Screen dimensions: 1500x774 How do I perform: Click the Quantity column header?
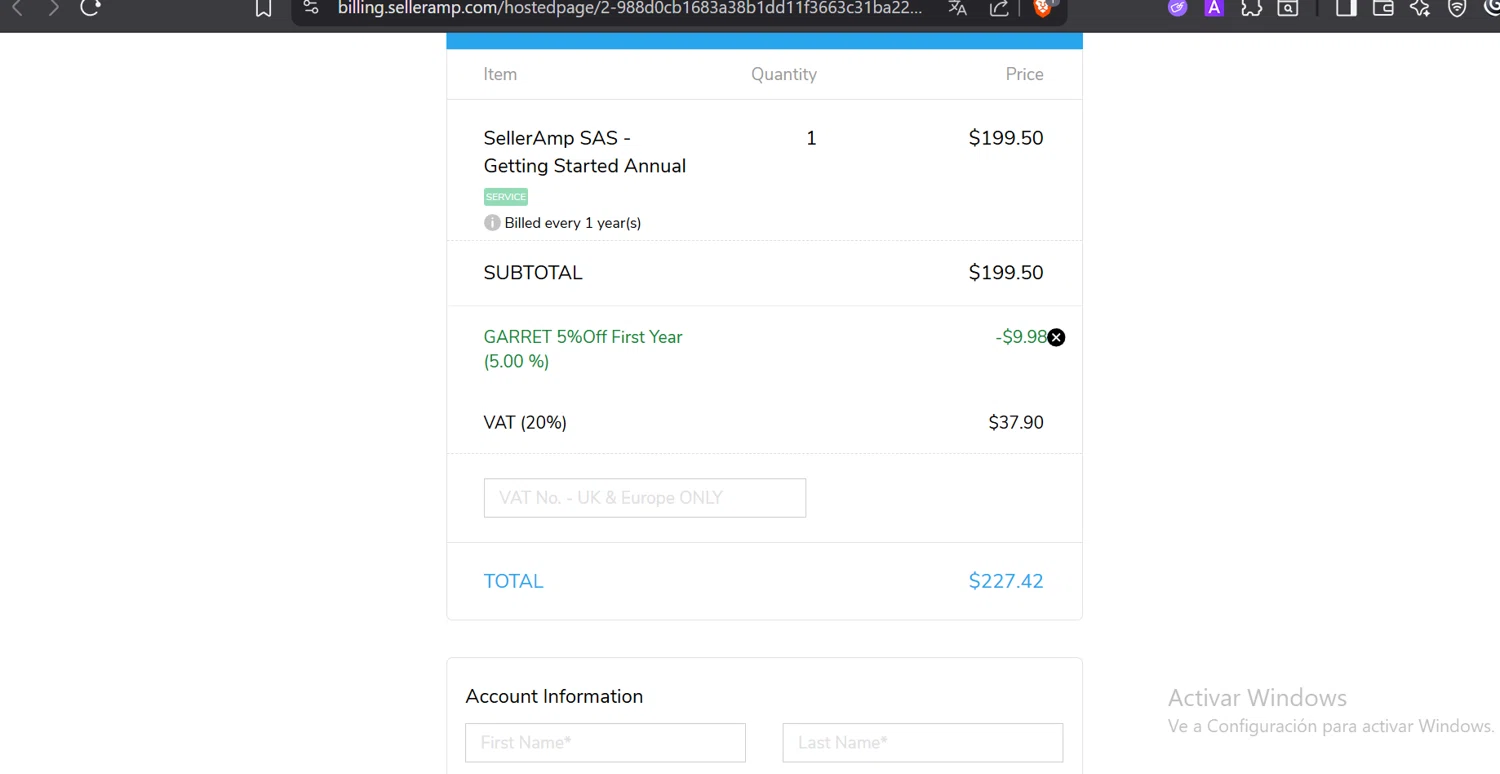point(784,74)
